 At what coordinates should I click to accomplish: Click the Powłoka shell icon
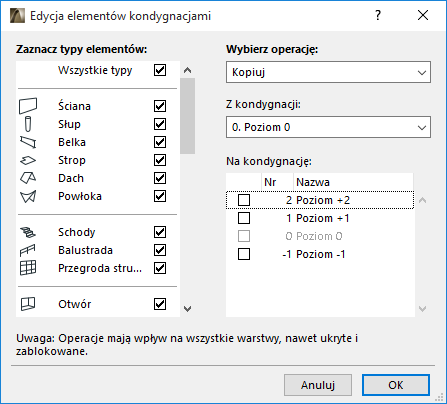pos(28,196)
